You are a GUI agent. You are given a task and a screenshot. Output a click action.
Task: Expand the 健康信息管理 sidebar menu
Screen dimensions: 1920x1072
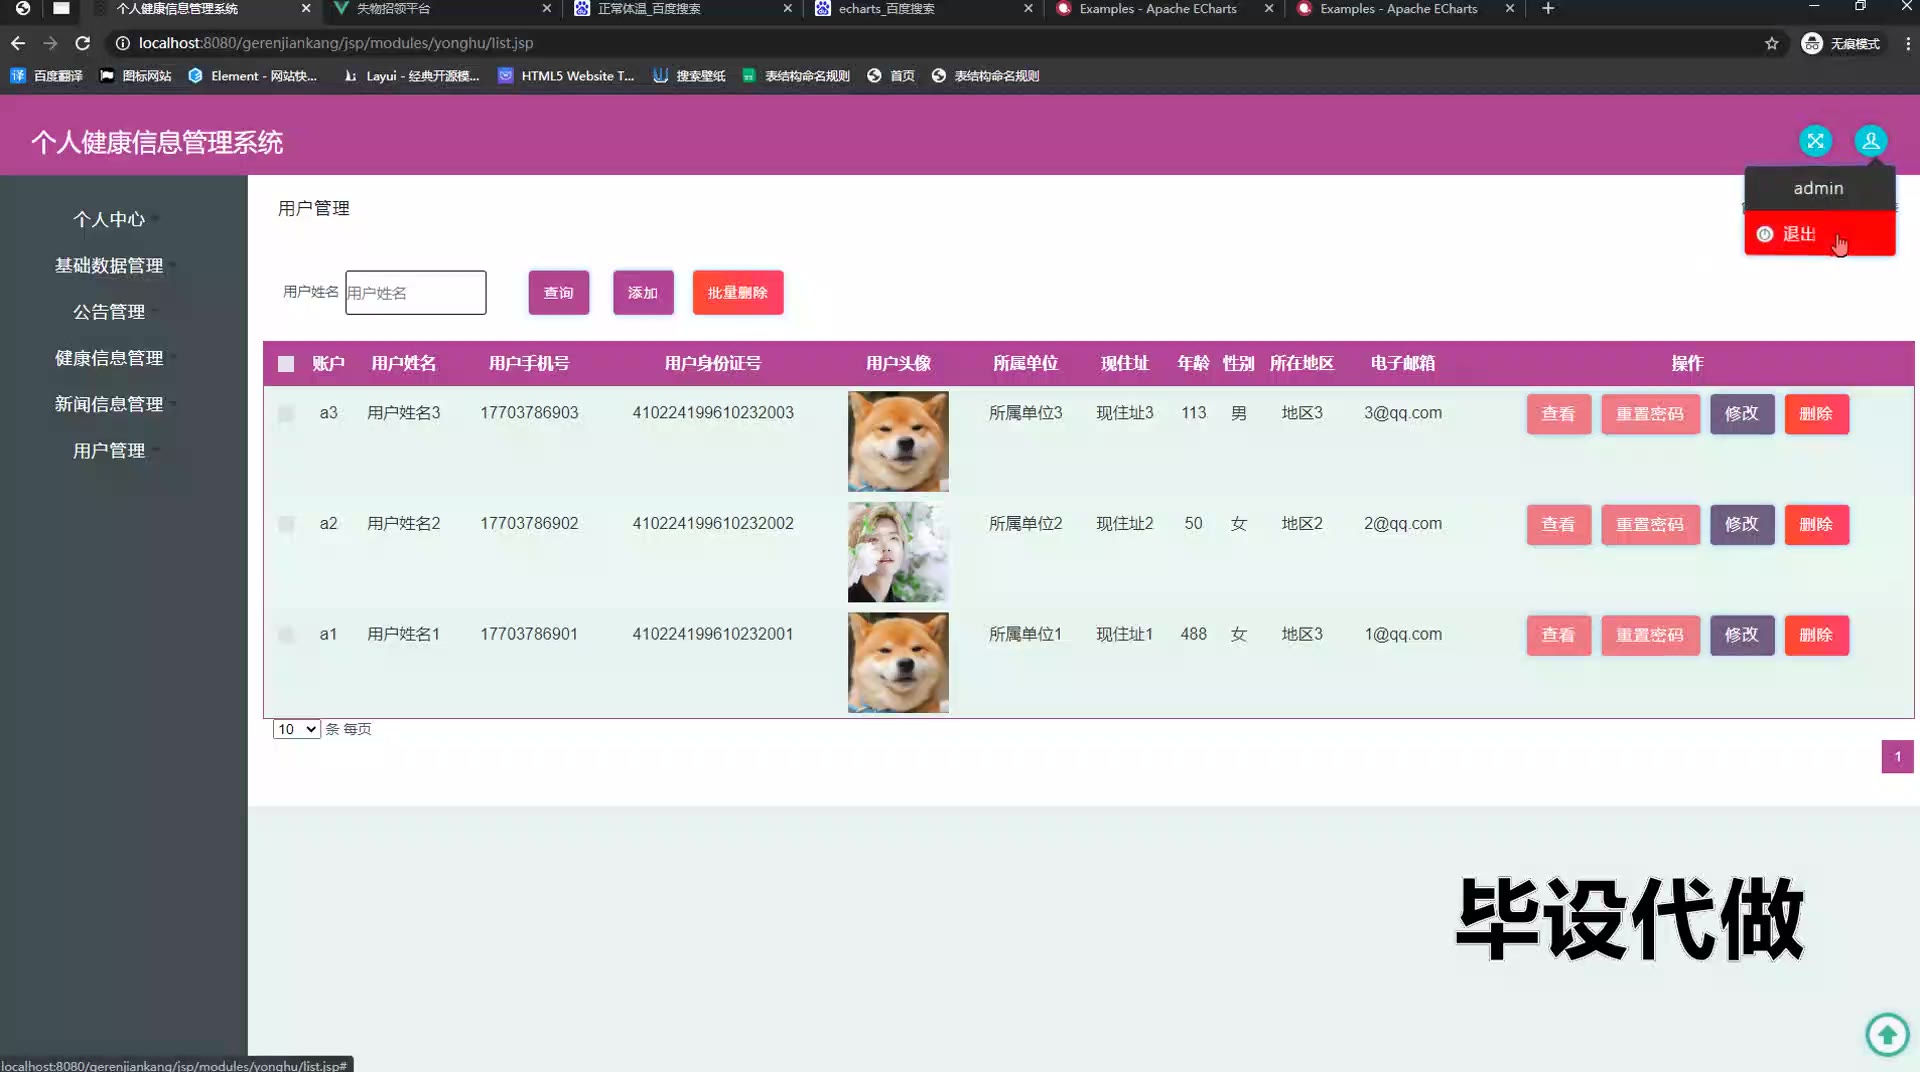click(x=109, y=358)
